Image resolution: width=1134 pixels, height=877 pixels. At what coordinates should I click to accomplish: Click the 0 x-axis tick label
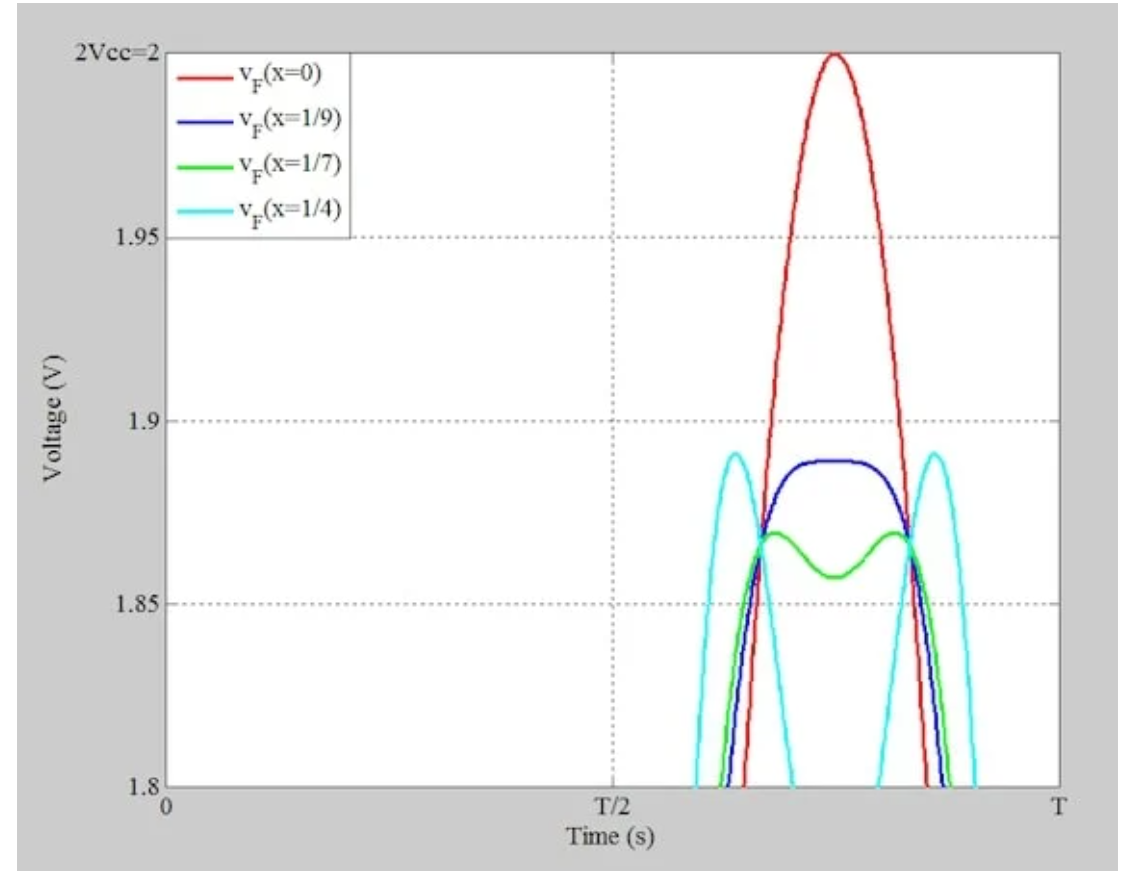click(166, 806)
